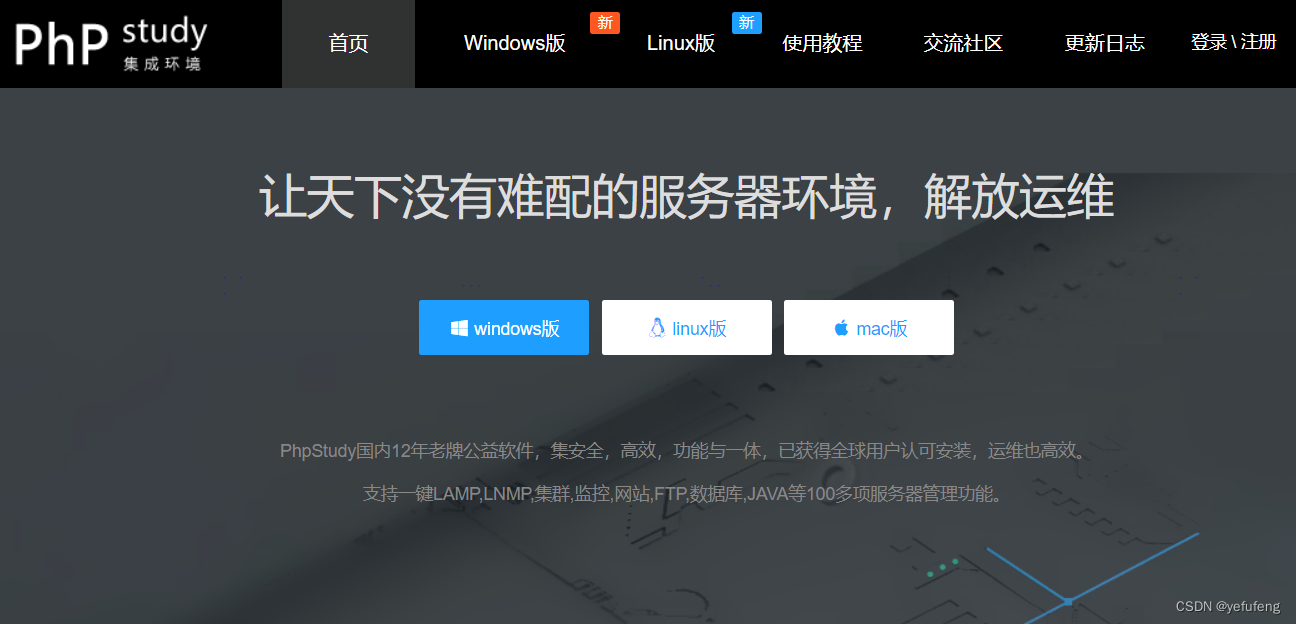Viewport: 1296px width, 624px height.
Task: Click the Windows logo icon
Action: (x=459, y=328)
